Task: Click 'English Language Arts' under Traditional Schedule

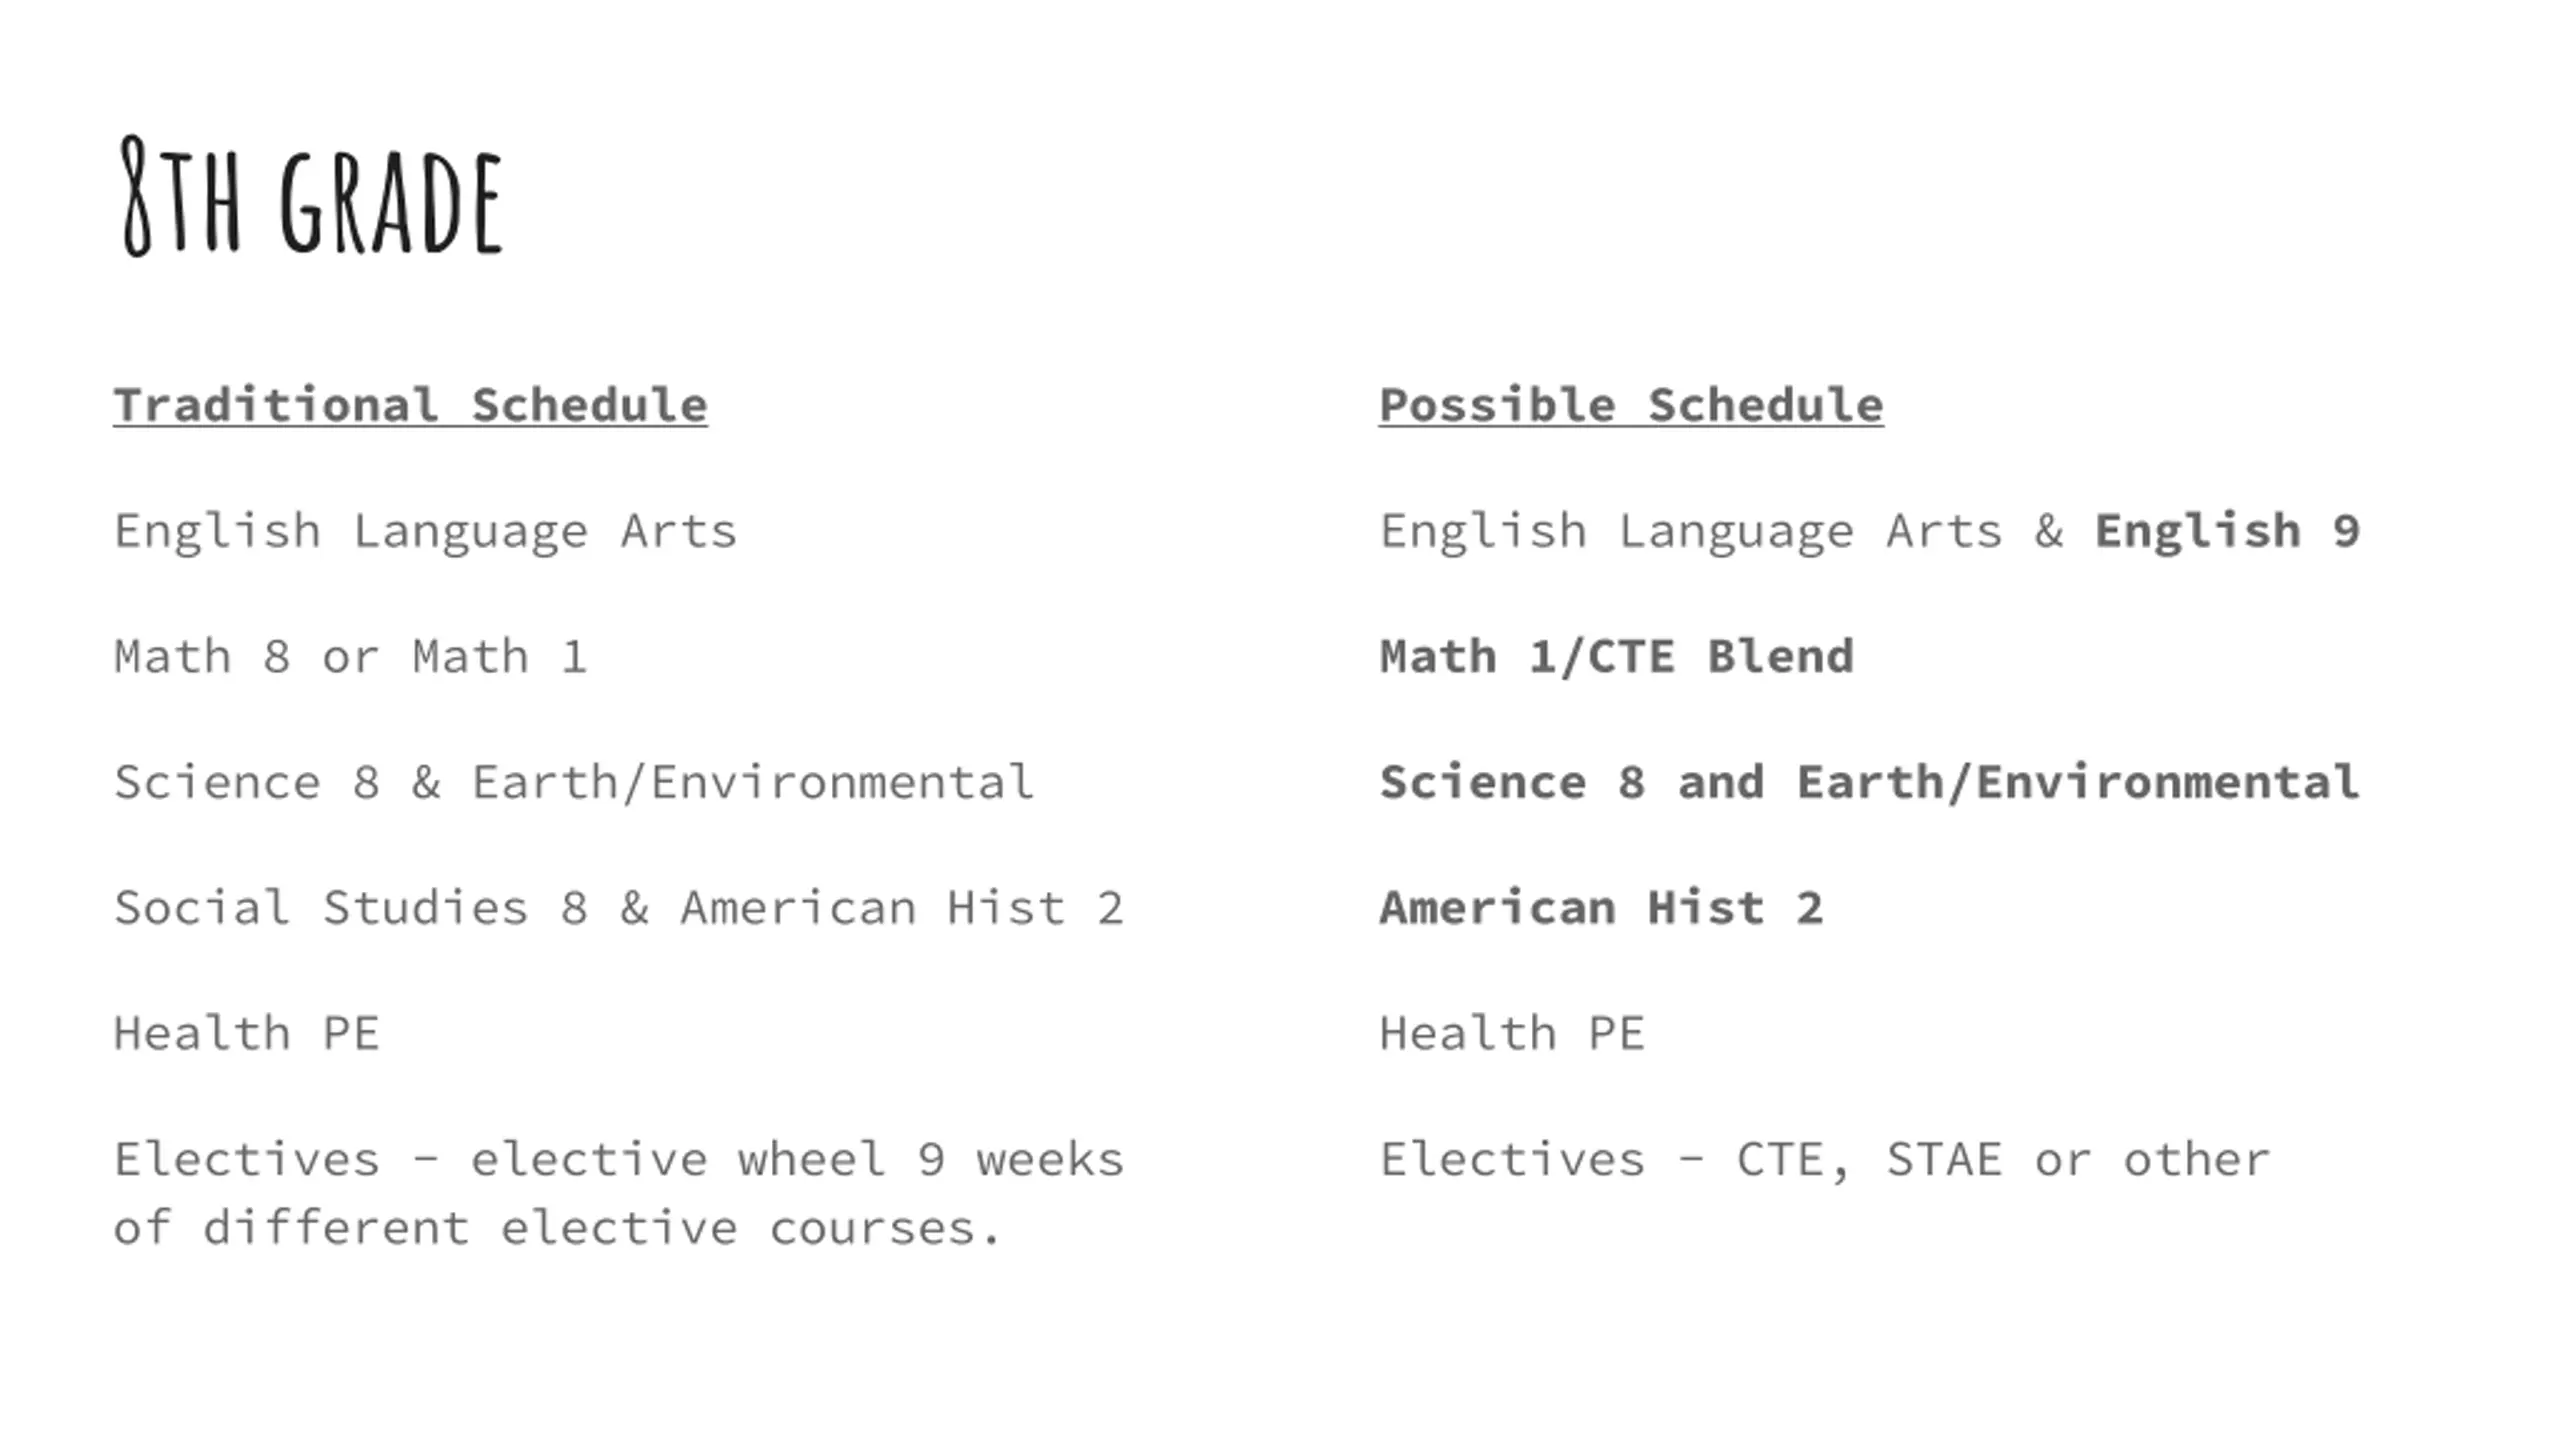Action: coord(425,532)
